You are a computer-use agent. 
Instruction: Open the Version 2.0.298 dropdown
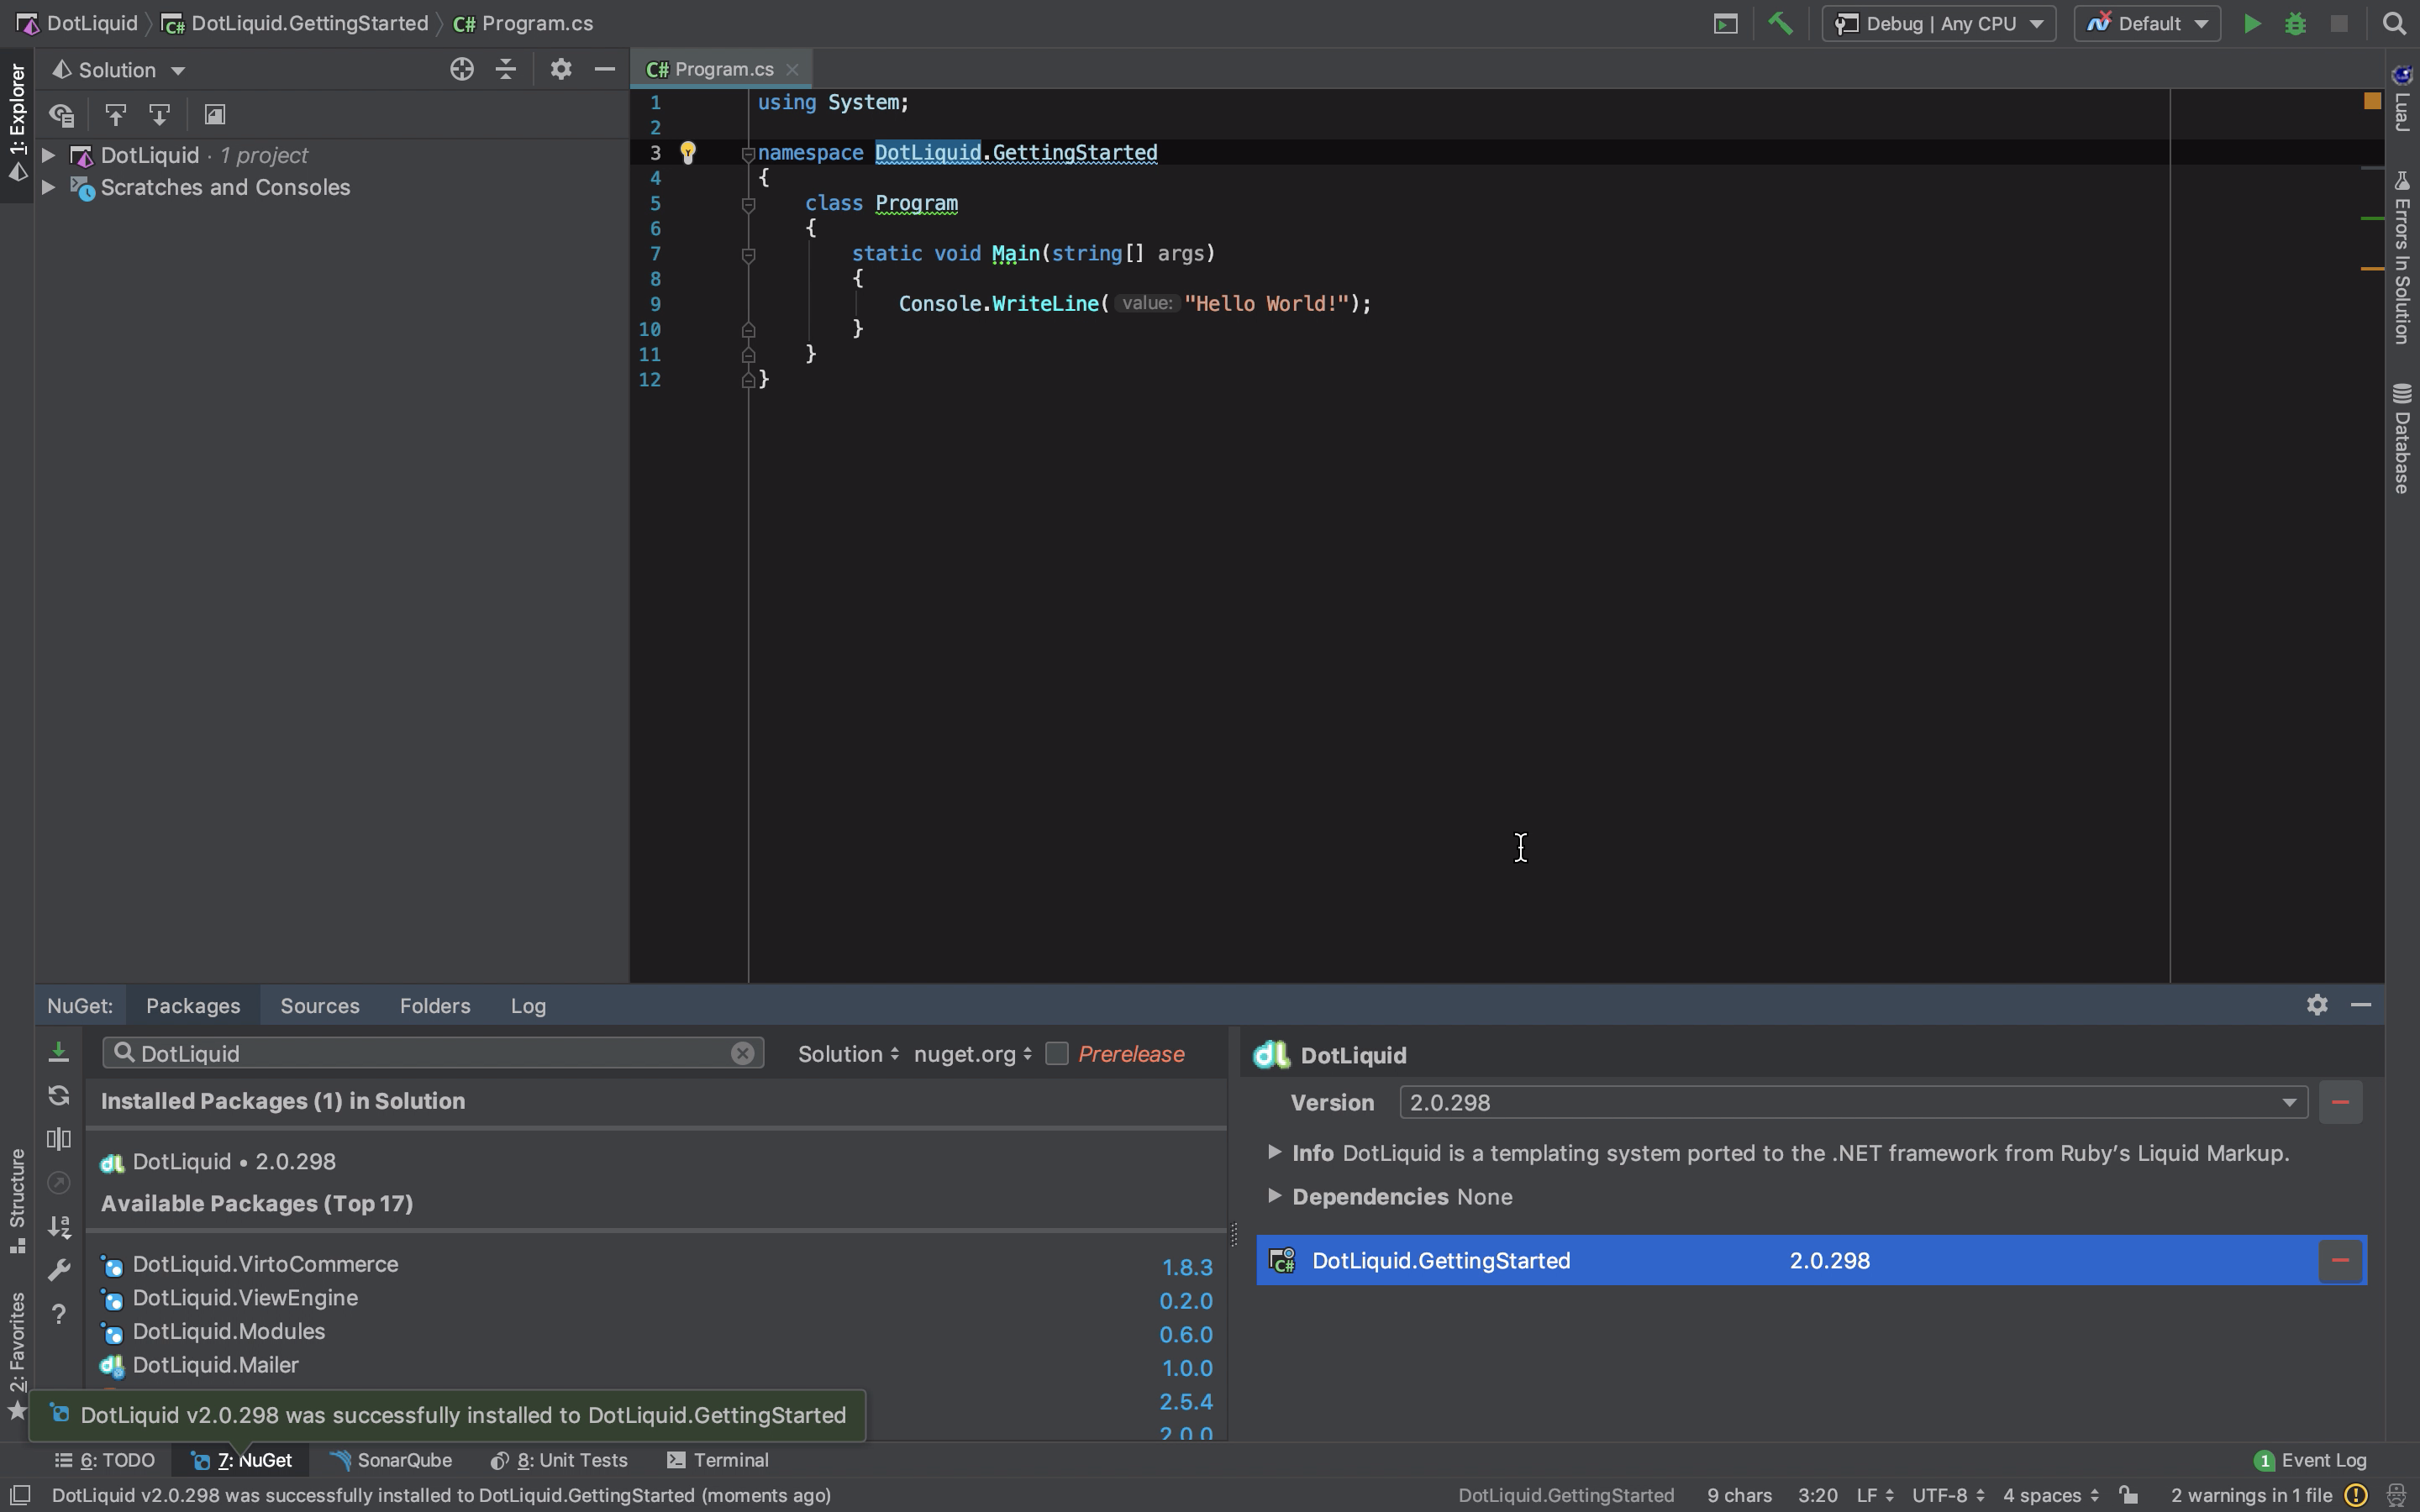[1853, 1102]
